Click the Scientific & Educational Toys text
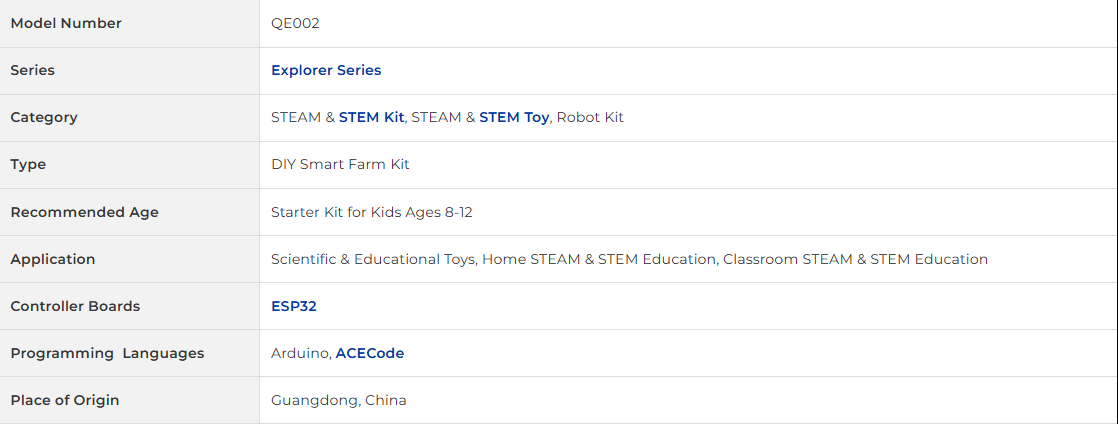This screenshot has width=1118, height=424. pos(373,259)
